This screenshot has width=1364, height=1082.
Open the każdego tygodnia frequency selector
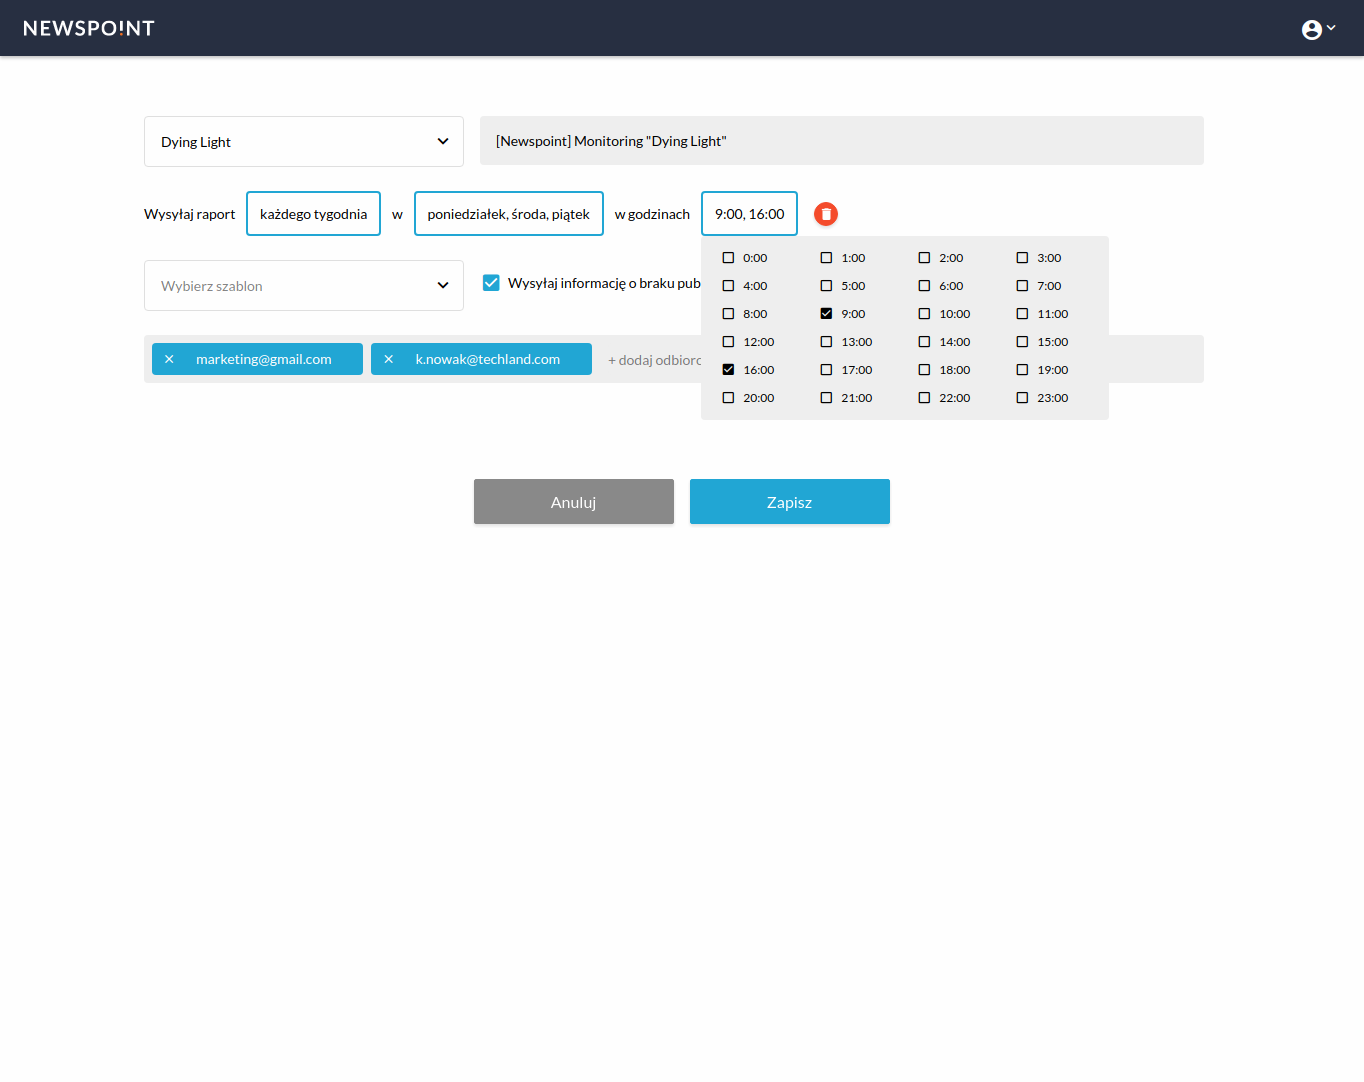point(313,214)
